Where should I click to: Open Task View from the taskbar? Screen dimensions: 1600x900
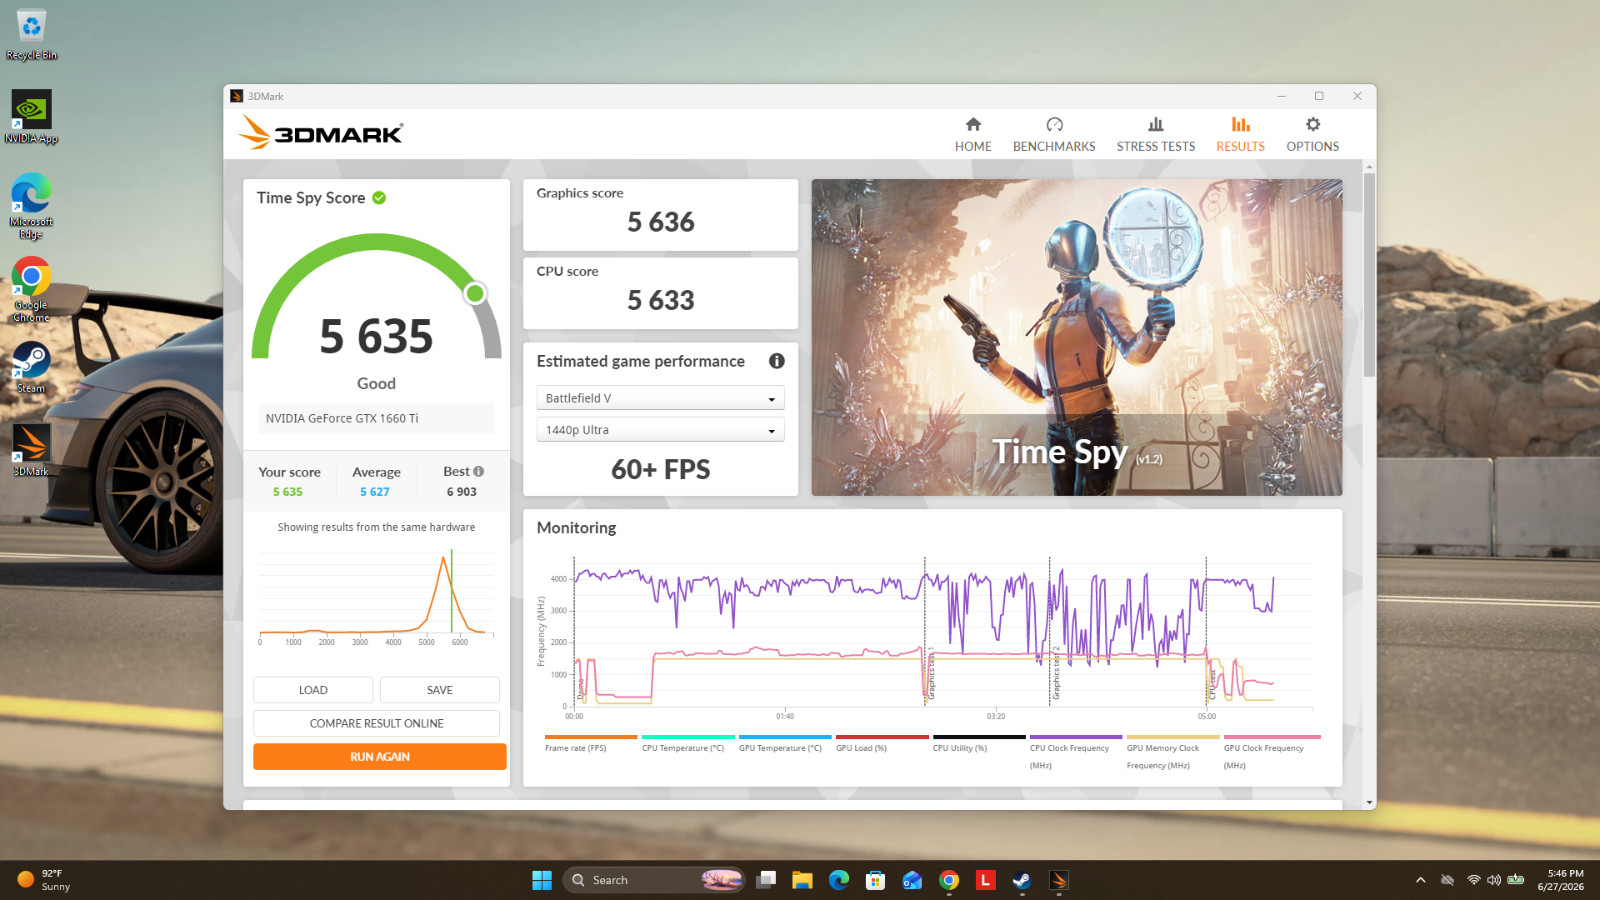[x=766, y=880]
